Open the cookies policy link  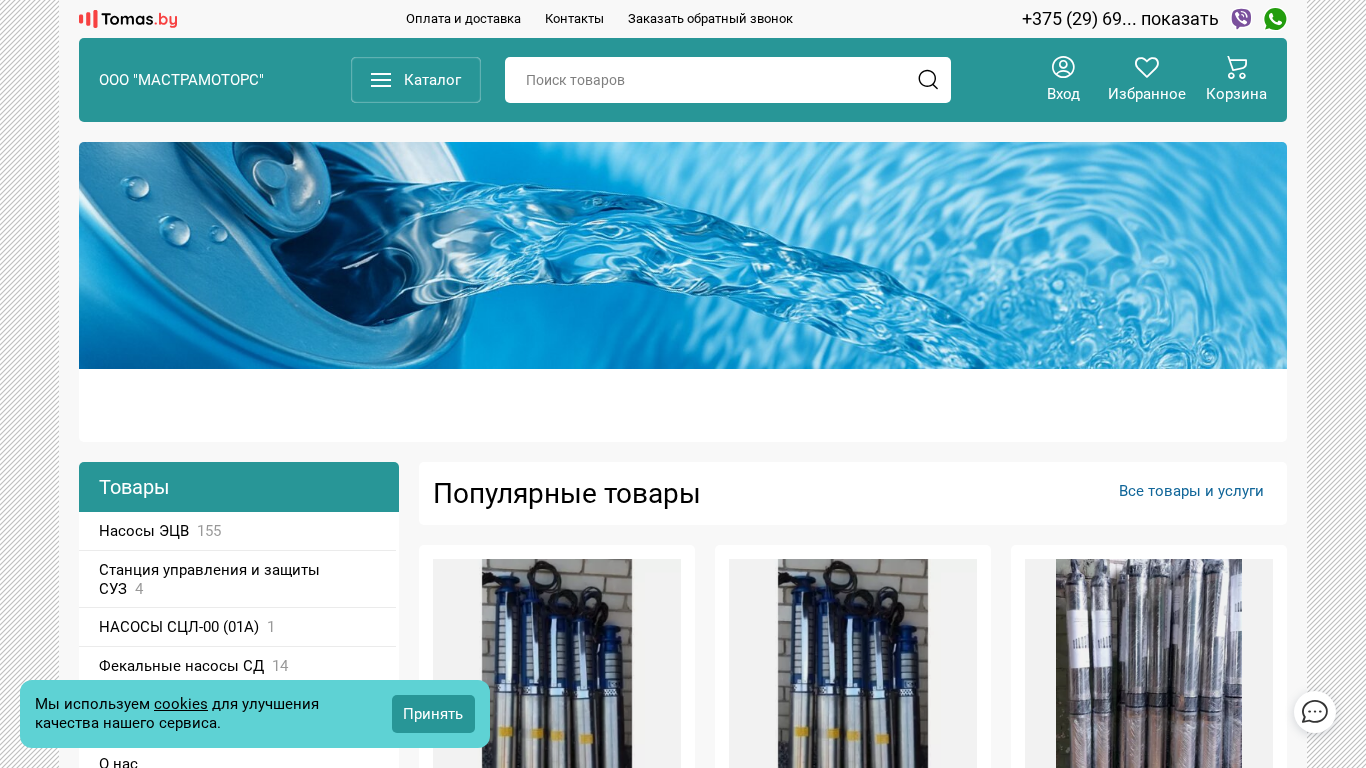181,704
